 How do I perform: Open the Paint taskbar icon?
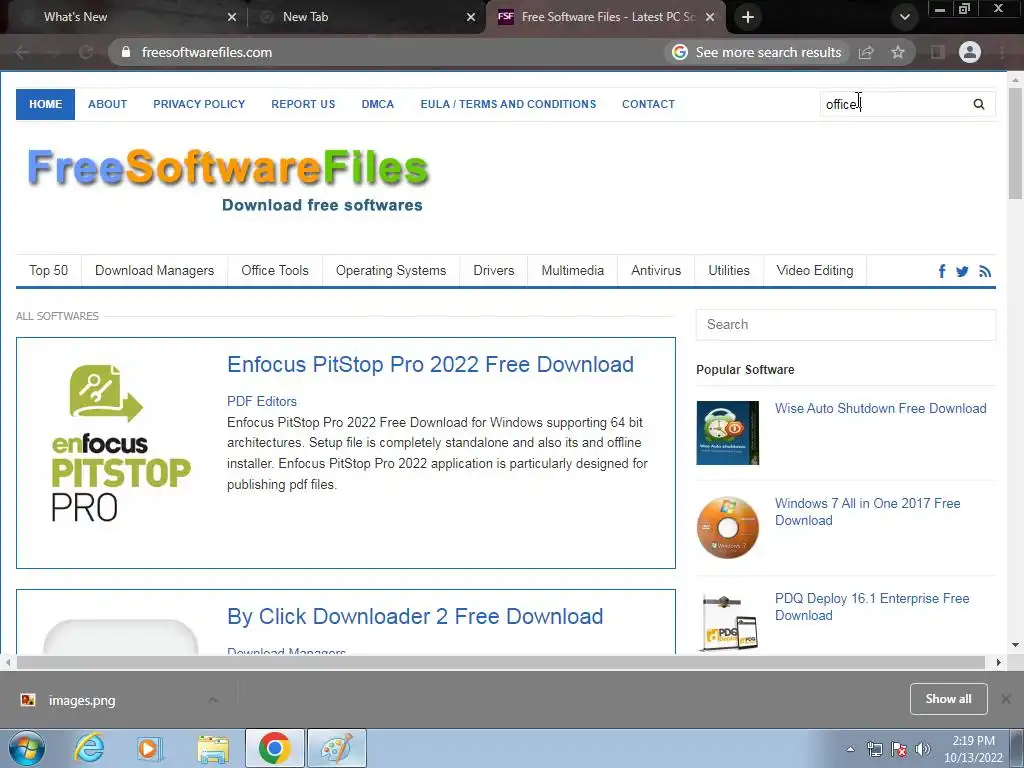pos(337,748)
